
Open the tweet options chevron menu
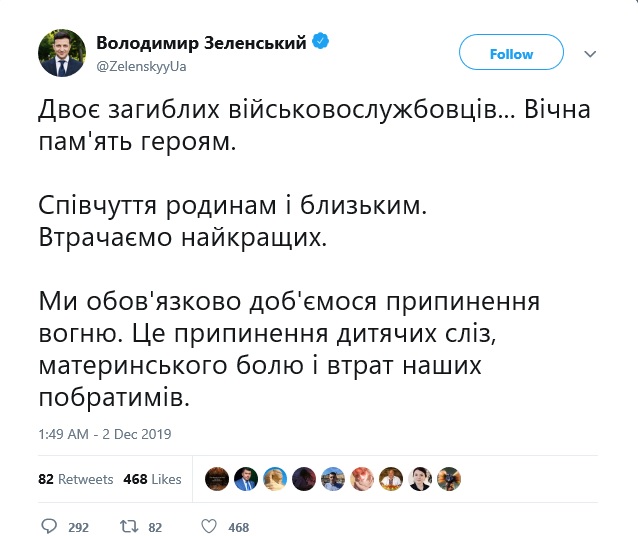tap(590, 54)
